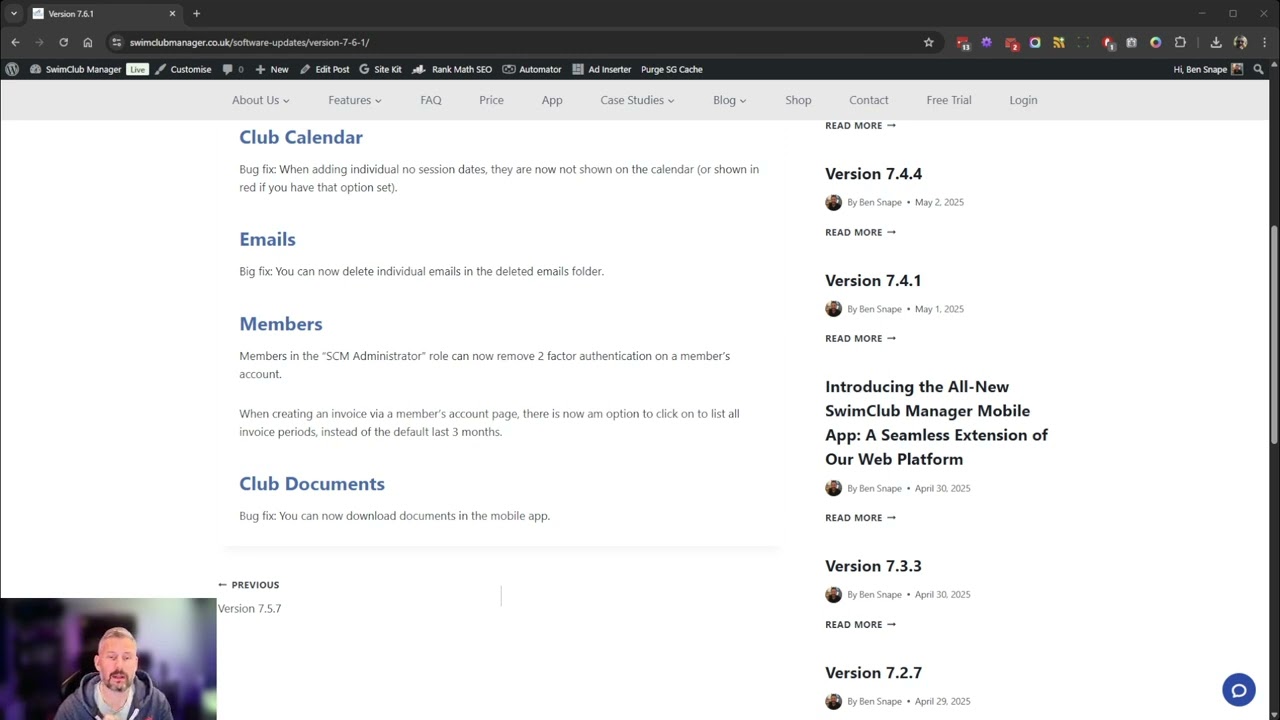Click the Site Kit admin bar item

pyautogui.click(x=380, y=69)
